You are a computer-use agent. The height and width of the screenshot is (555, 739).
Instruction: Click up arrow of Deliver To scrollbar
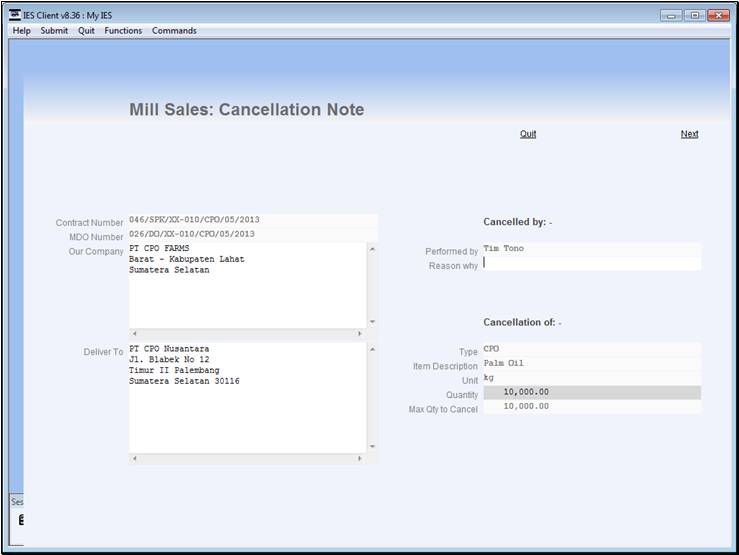(372, 349)
